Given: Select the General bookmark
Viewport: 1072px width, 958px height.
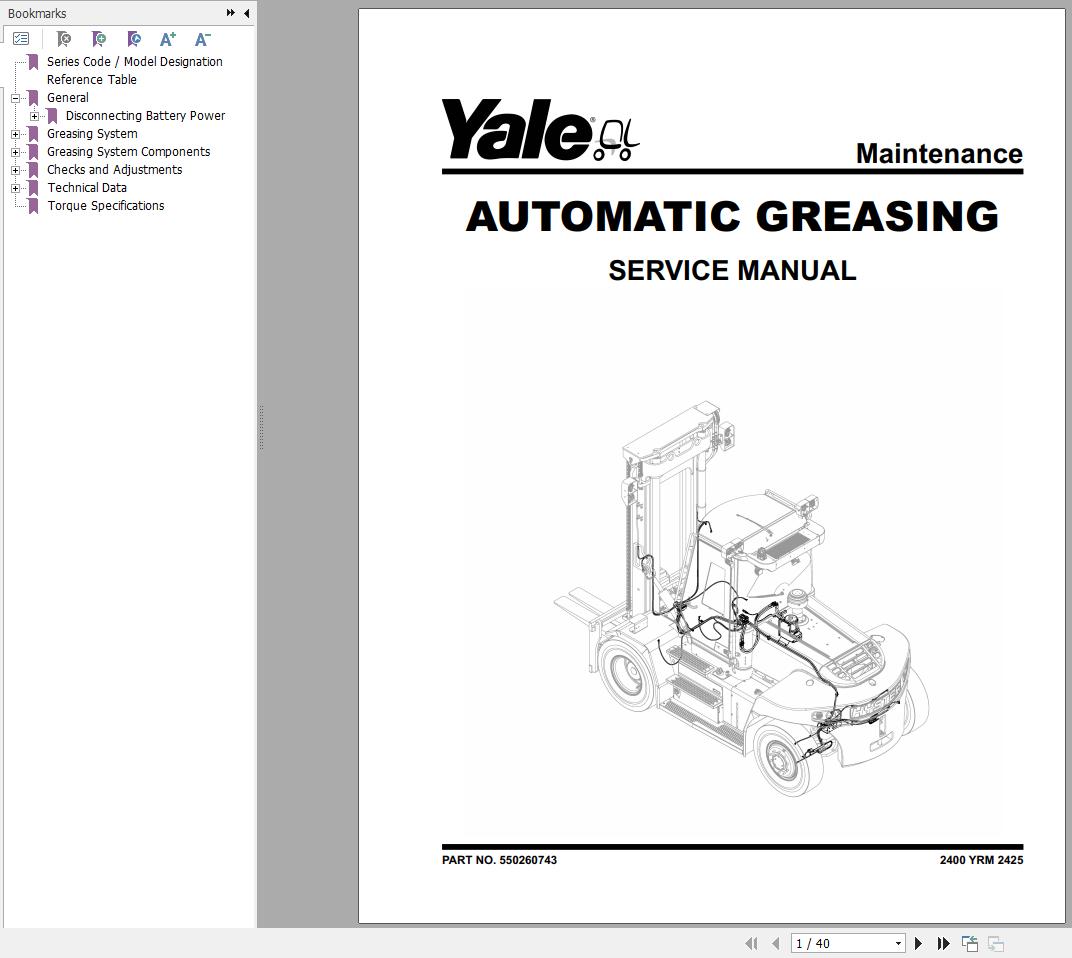Looking at the screenshot, I should (68, 98).
